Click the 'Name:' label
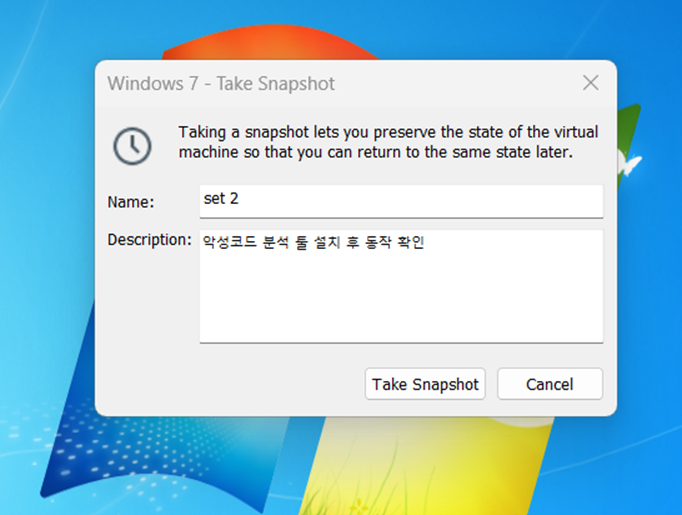 point(131,202)
